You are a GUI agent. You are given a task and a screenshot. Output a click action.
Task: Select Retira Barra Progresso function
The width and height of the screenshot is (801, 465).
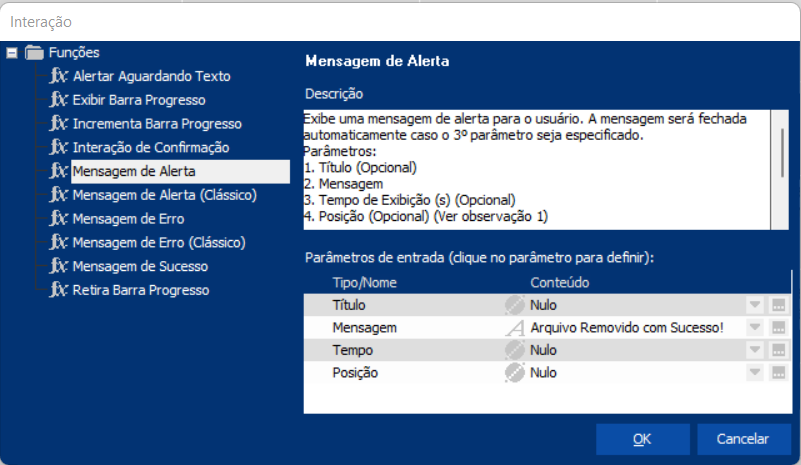point(140,290)
